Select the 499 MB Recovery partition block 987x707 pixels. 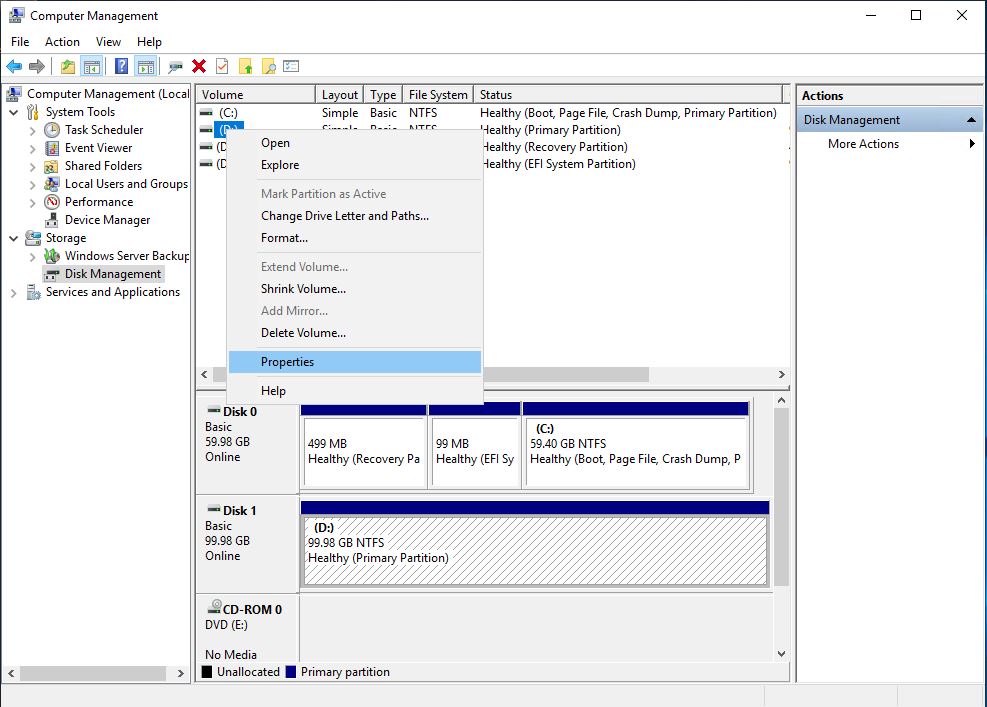364,446
